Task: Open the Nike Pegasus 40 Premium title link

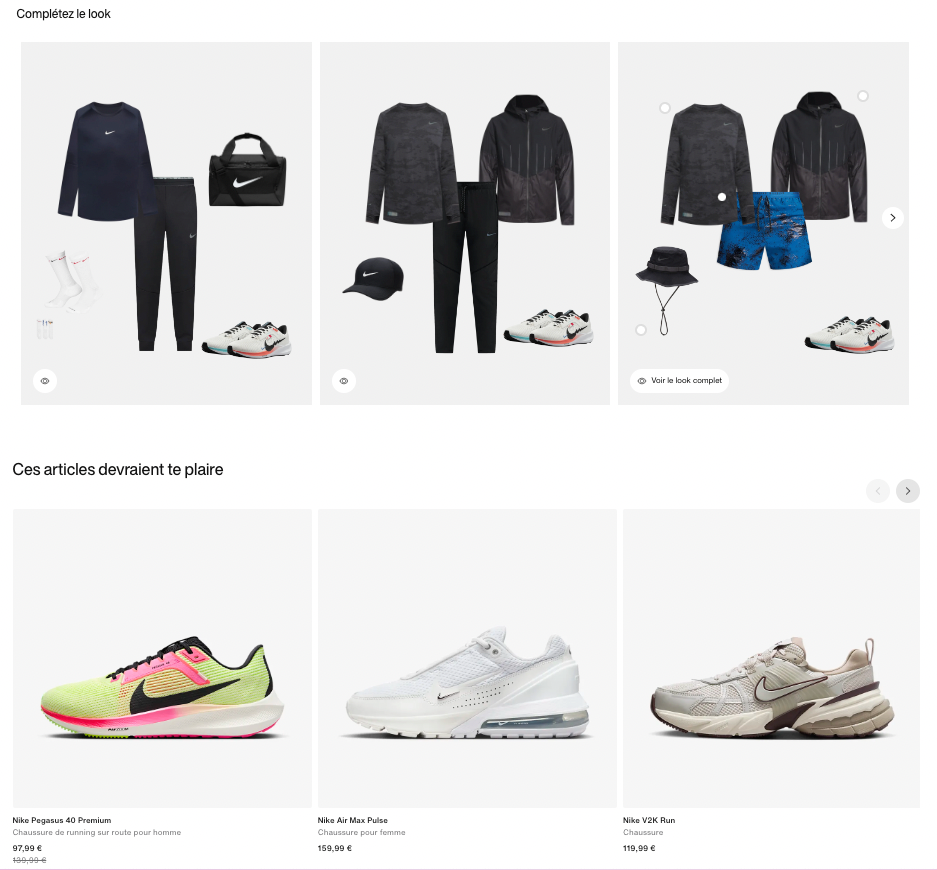Action: click(62, 820)
